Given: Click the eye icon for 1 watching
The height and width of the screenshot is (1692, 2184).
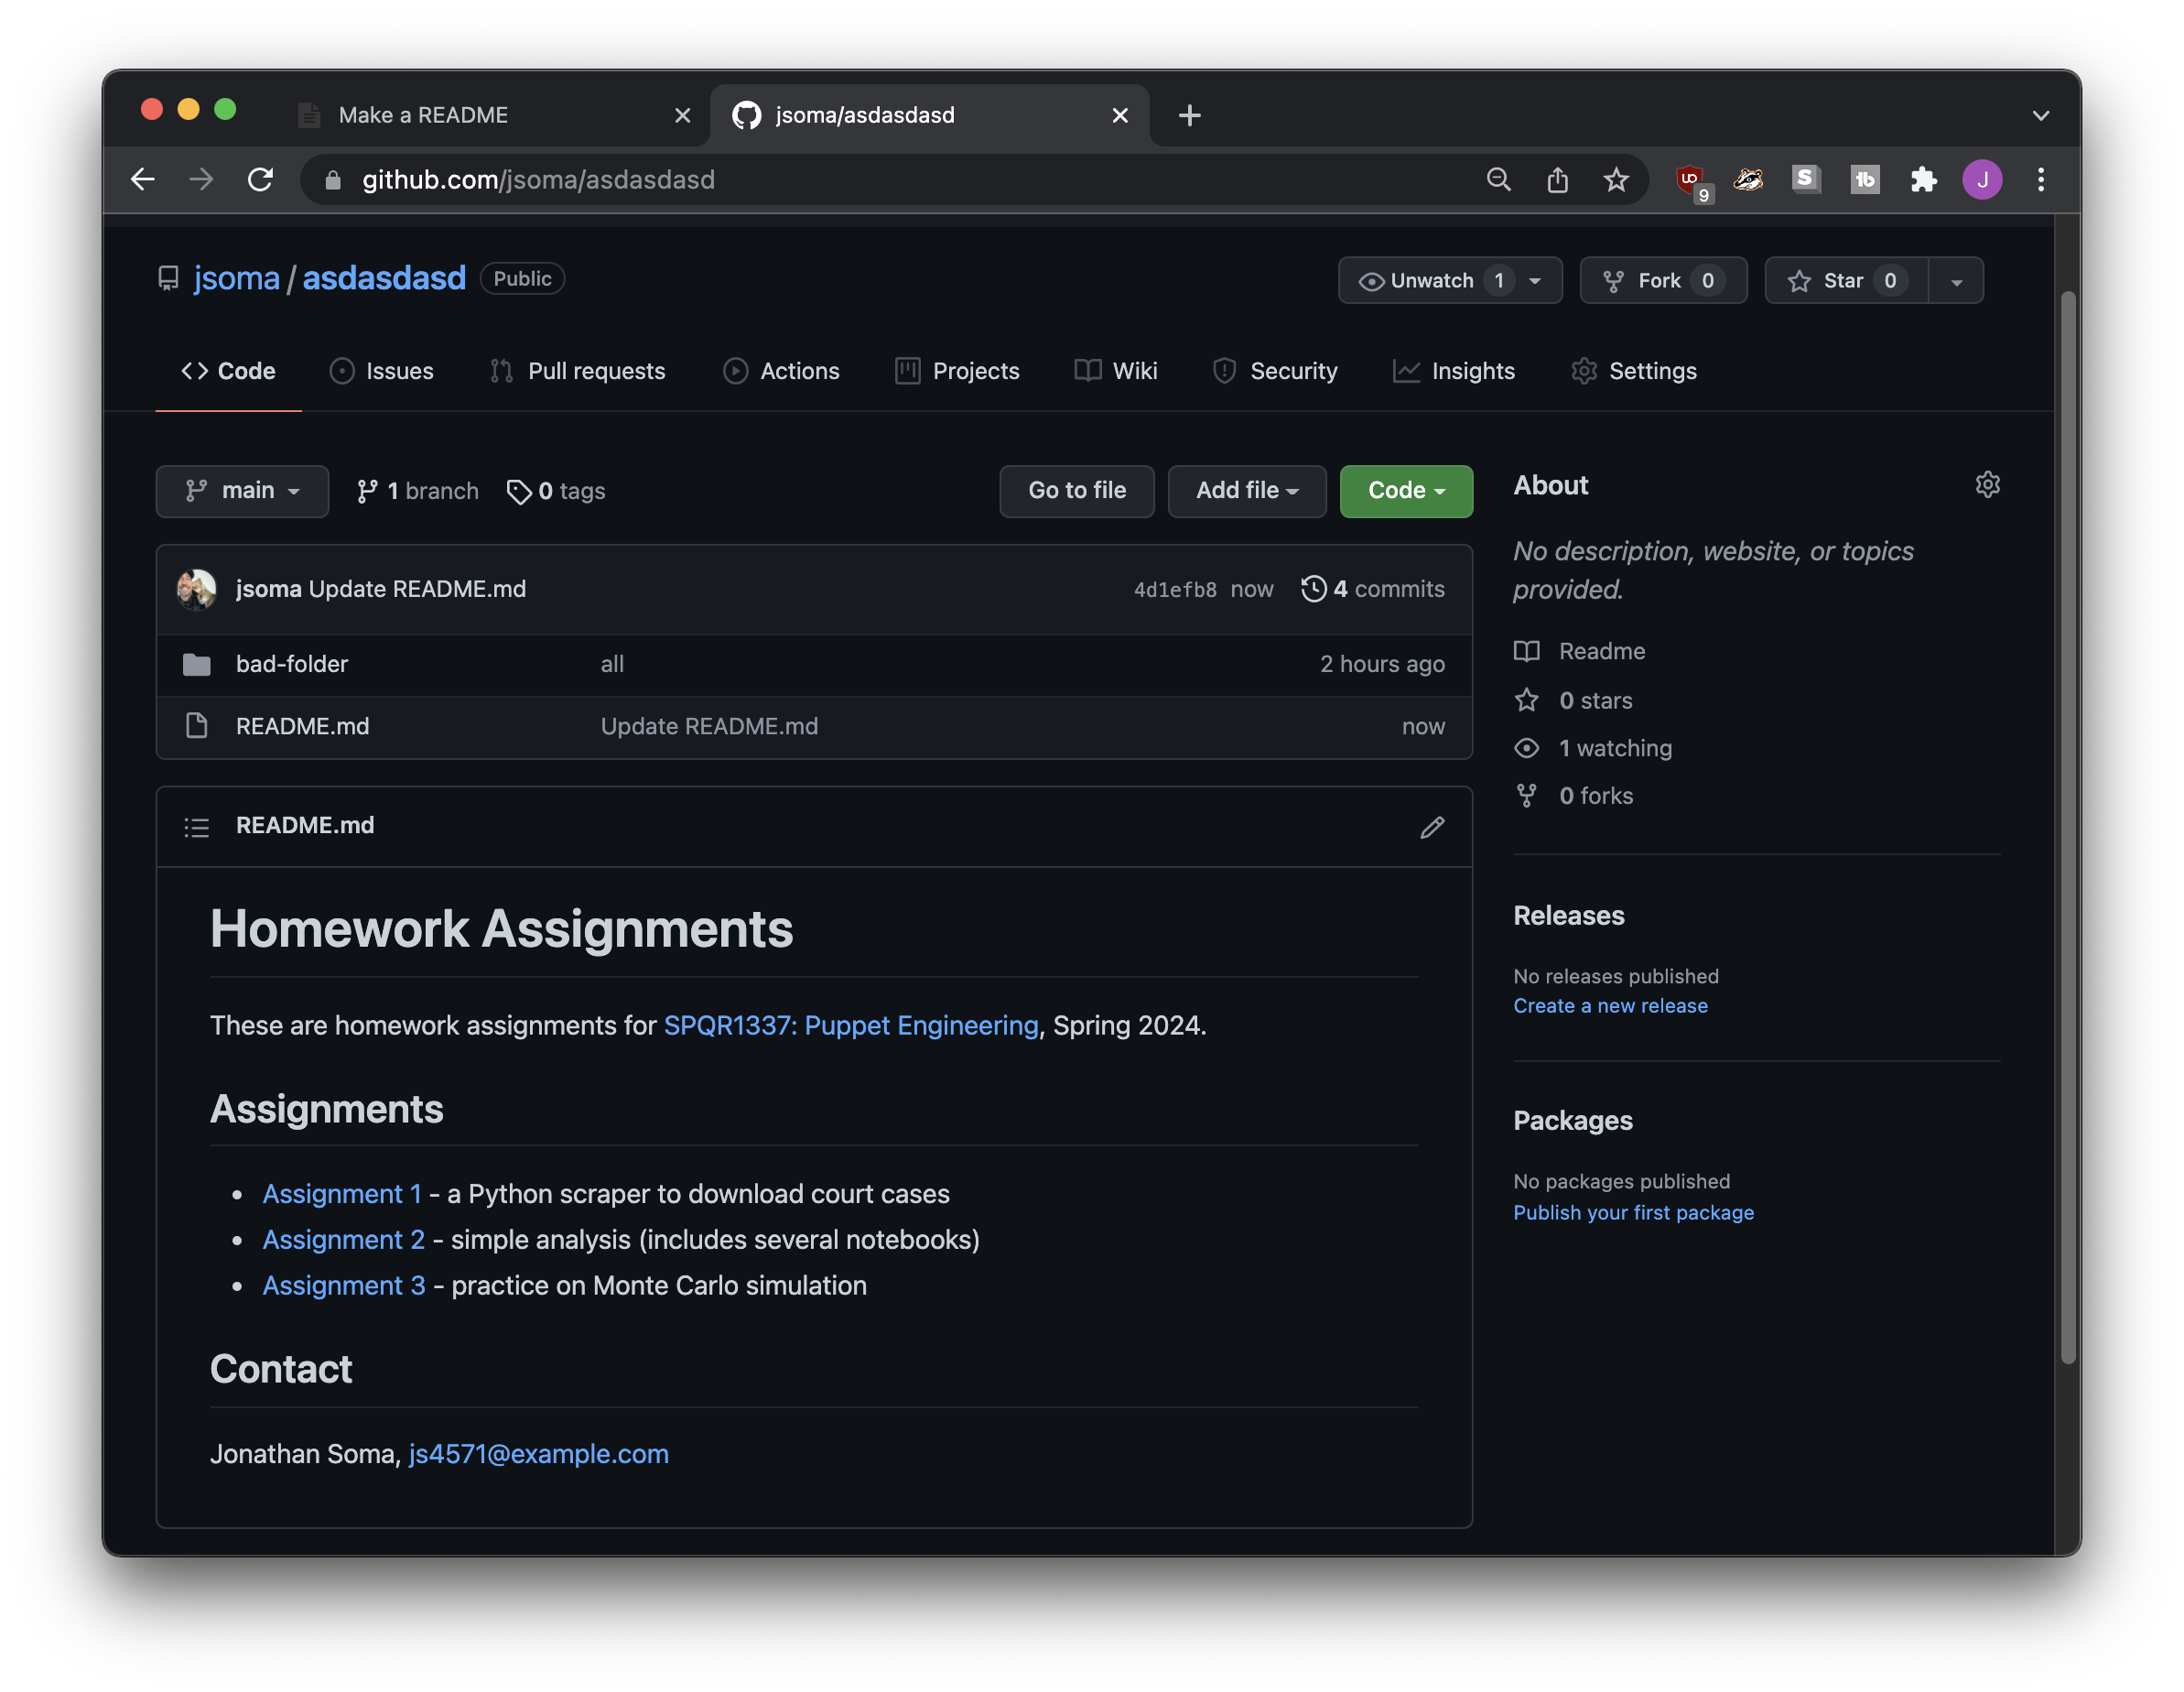Looking at the screenshot, I should coord(1528,747).
